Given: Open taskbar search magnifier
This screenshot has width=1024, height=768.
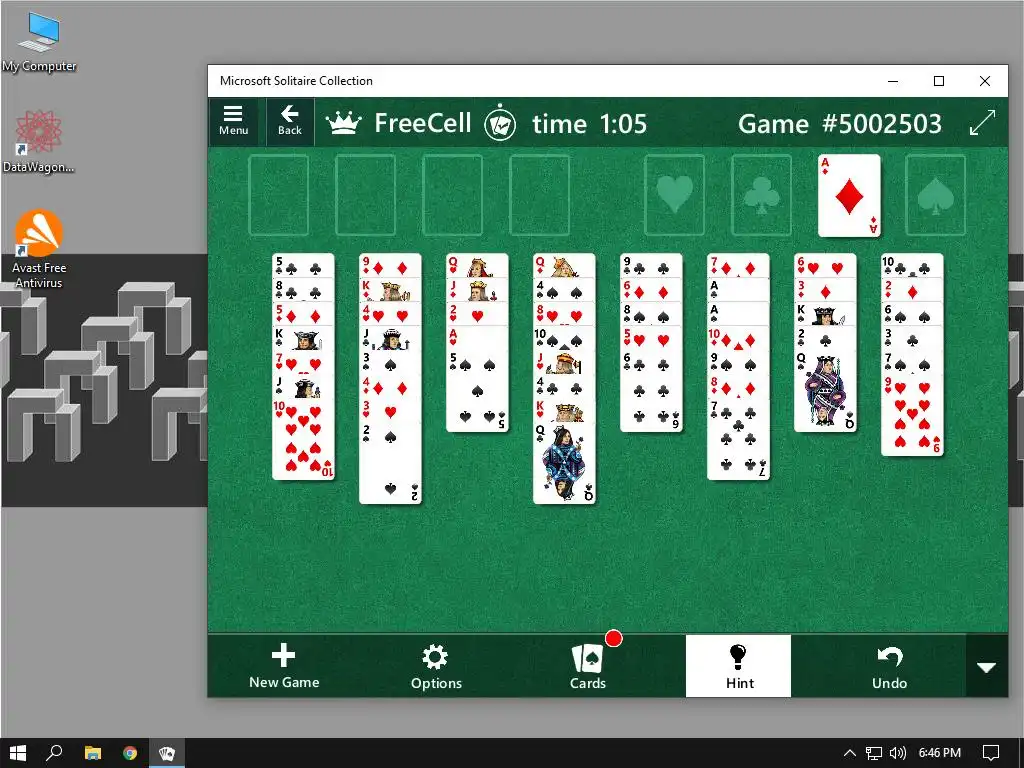Looking at the screenshot, I should point(54,753).
